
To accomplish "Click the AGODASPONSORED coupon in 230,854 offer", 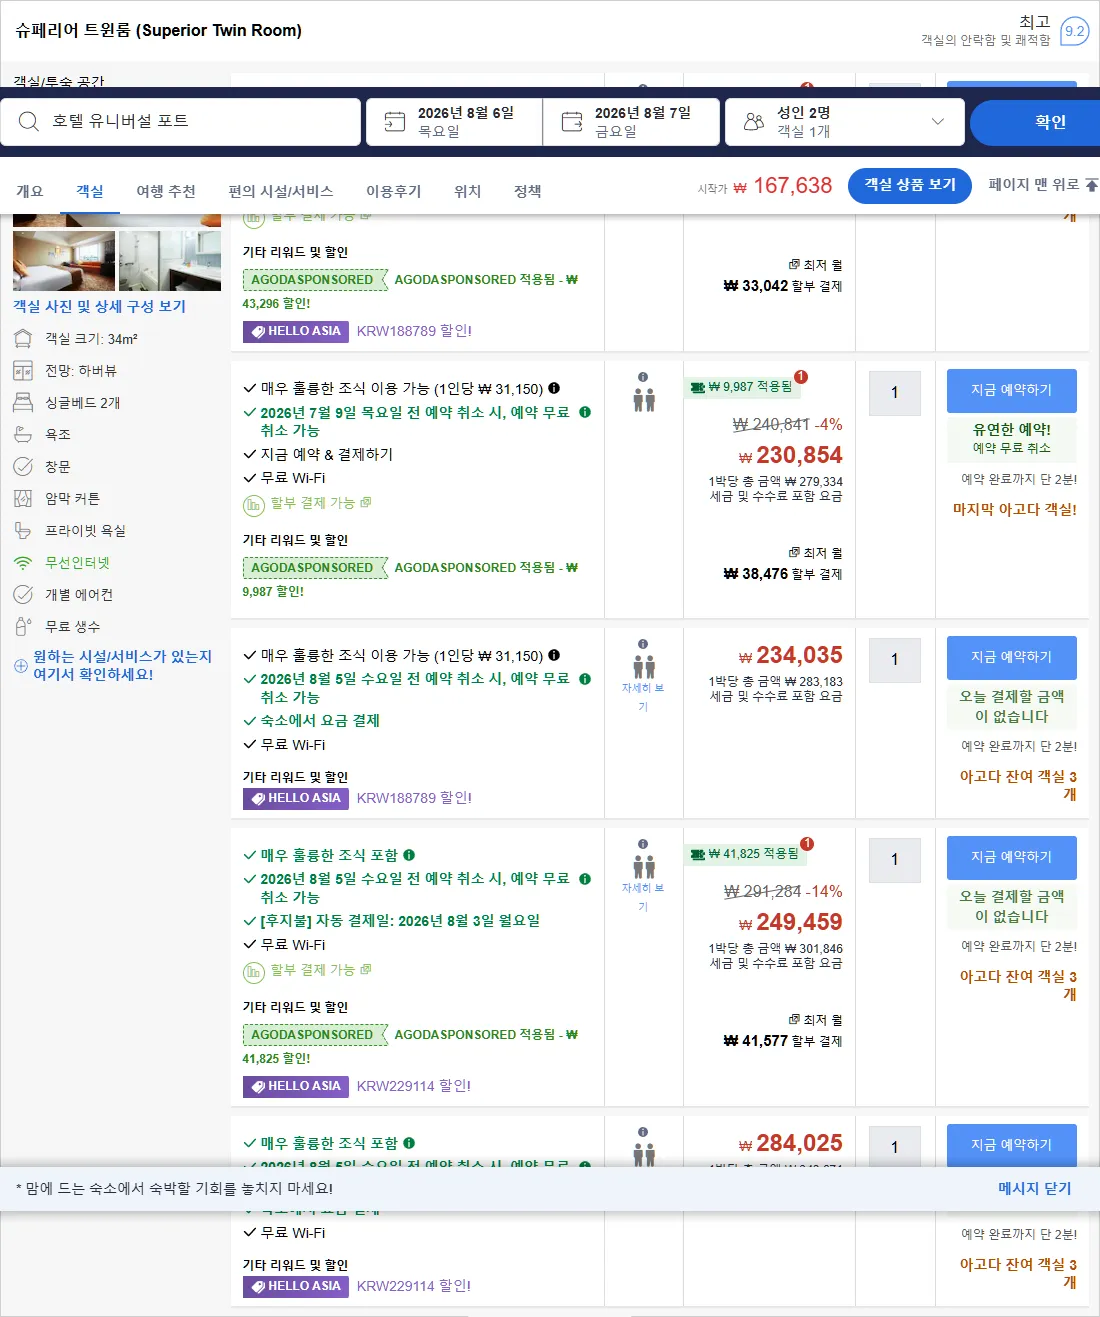I will coord(315,568).
